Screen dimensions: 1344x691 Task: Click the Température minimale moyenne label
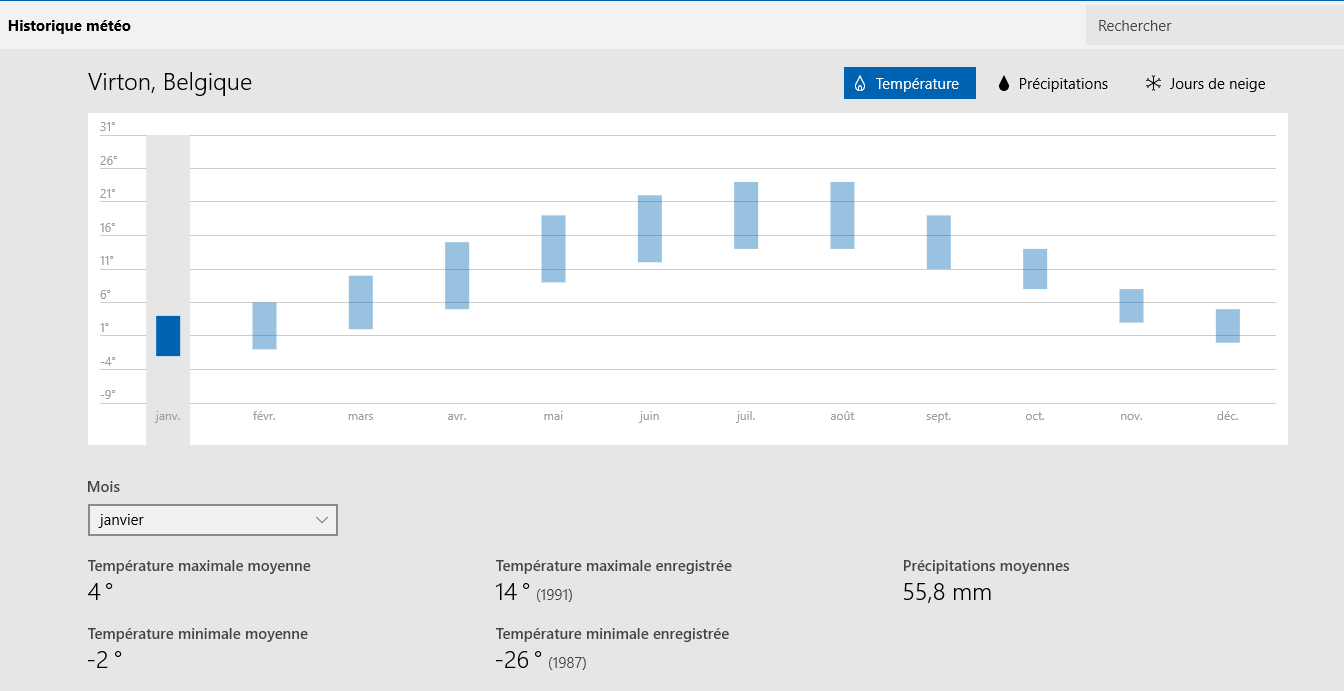tap(198, 634)
